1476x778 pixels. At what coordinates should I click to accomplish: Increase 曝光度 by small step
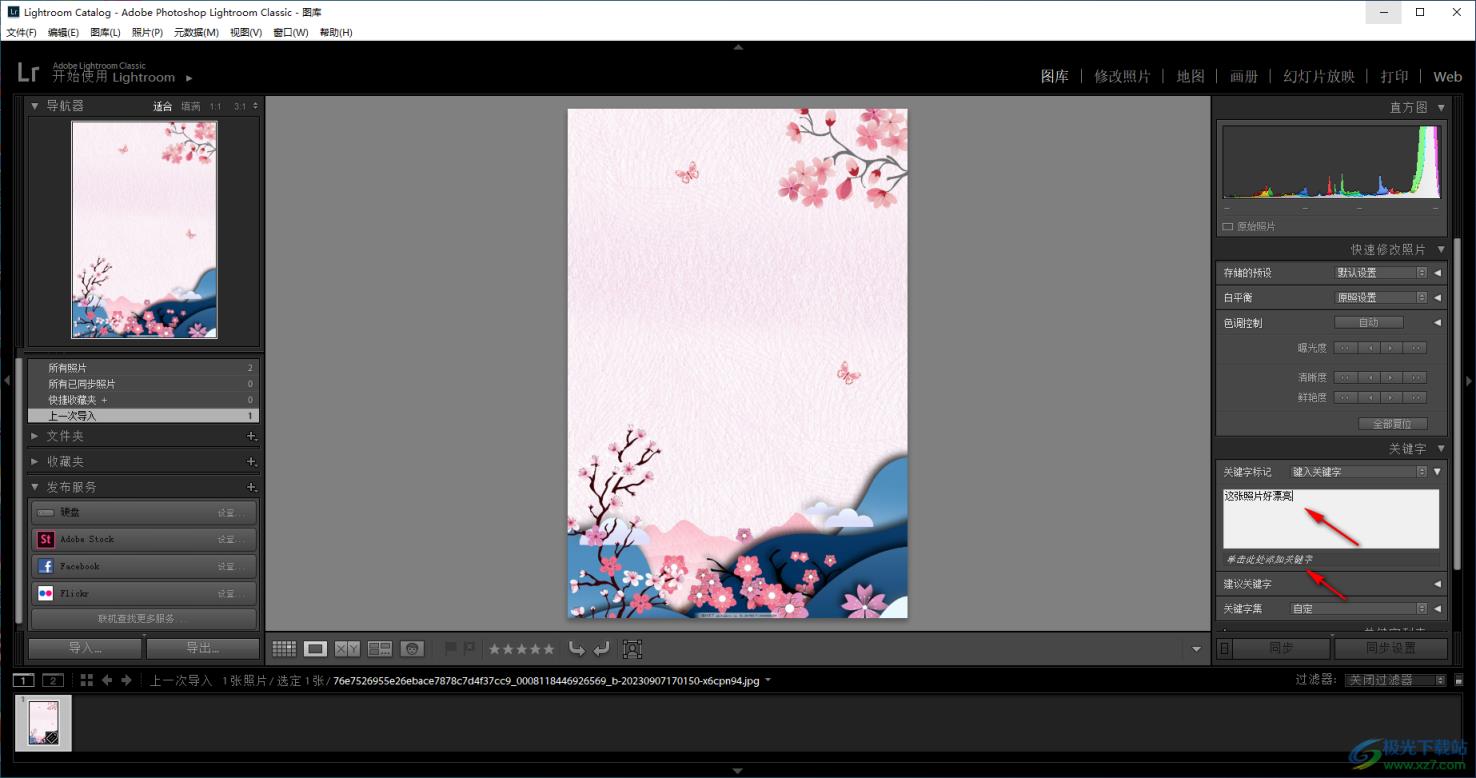click(x=1391, y=348)
